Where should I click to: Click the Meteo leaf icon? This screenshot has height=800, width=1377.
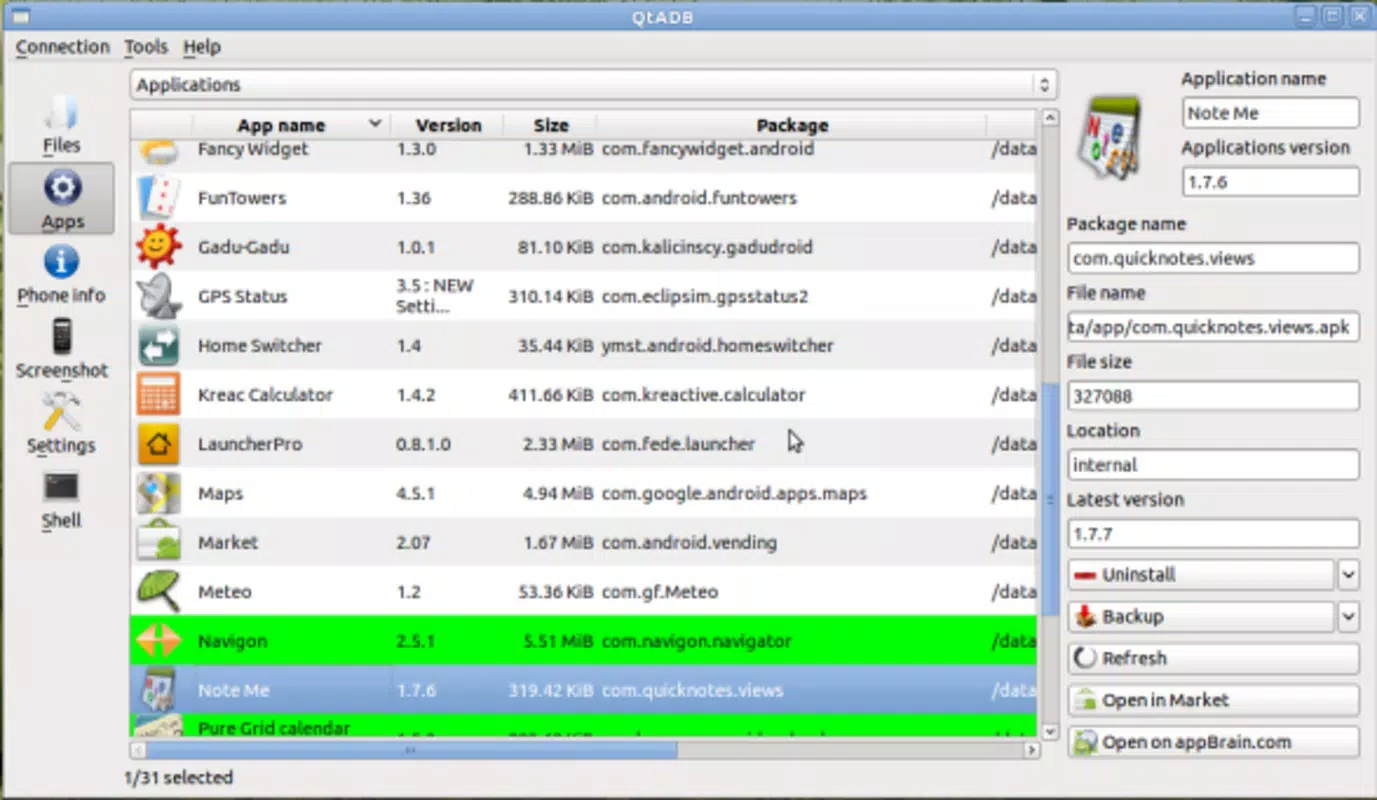(158, 591)
